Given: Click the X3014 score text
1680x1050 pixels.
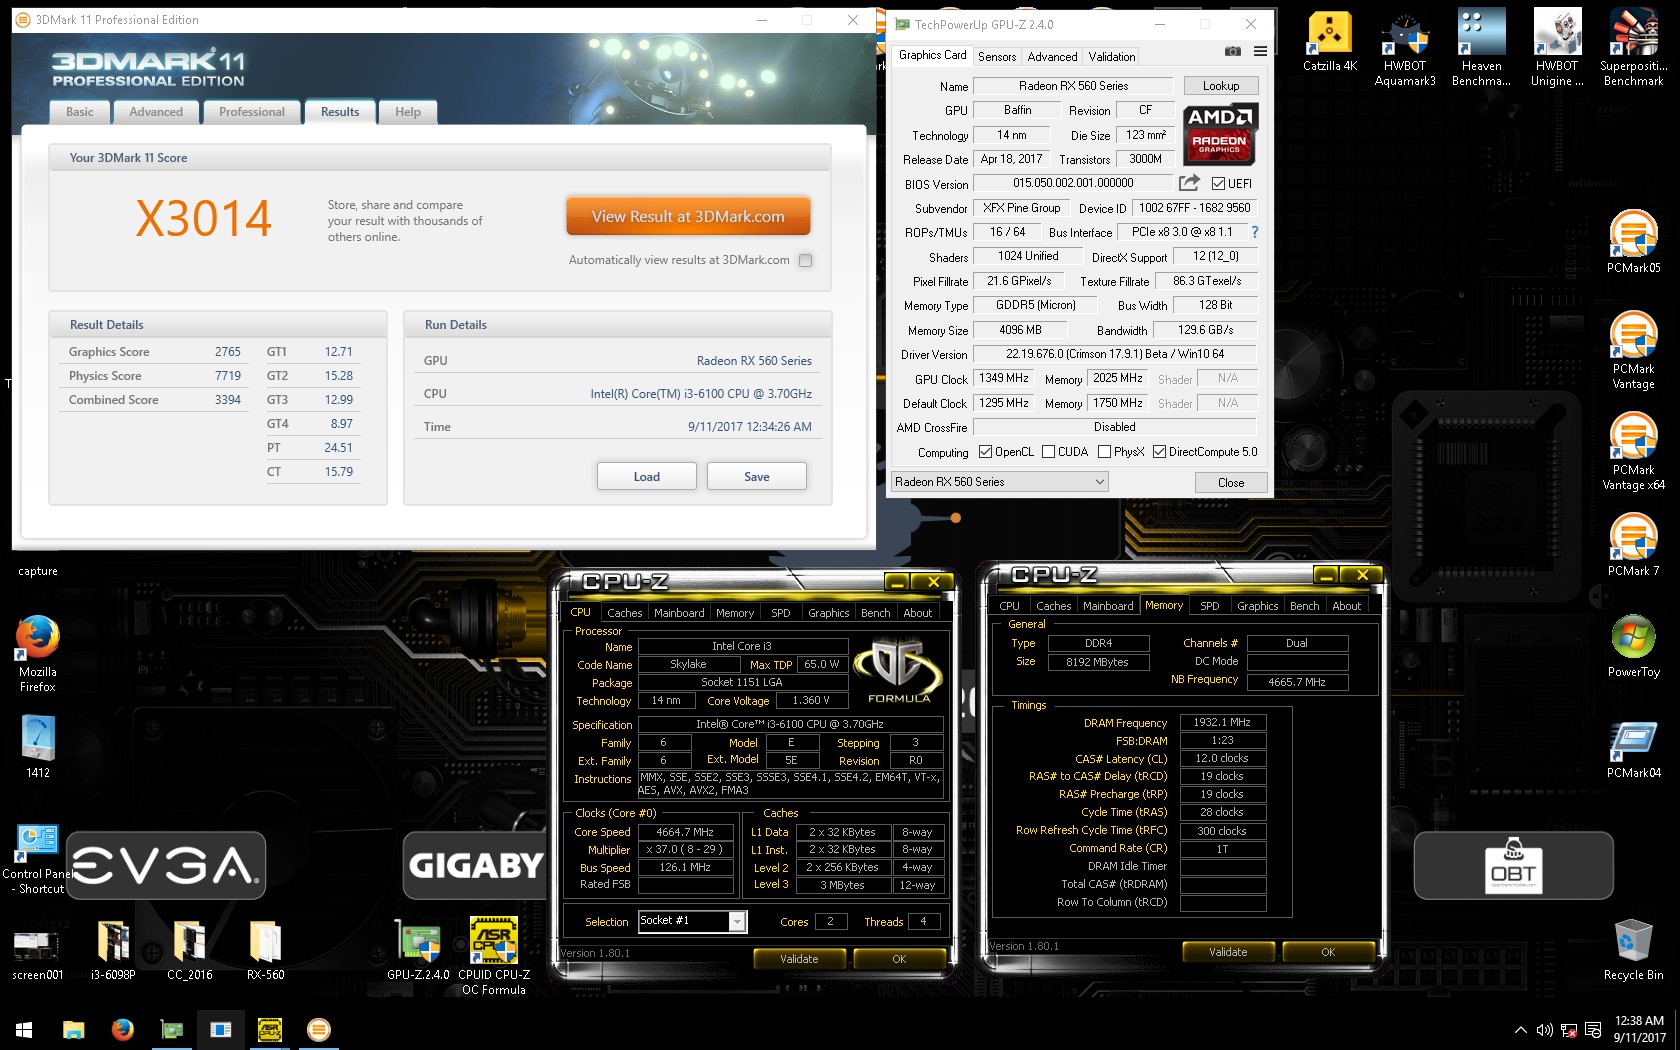Looking at the screenshot, I should point(204,218).
